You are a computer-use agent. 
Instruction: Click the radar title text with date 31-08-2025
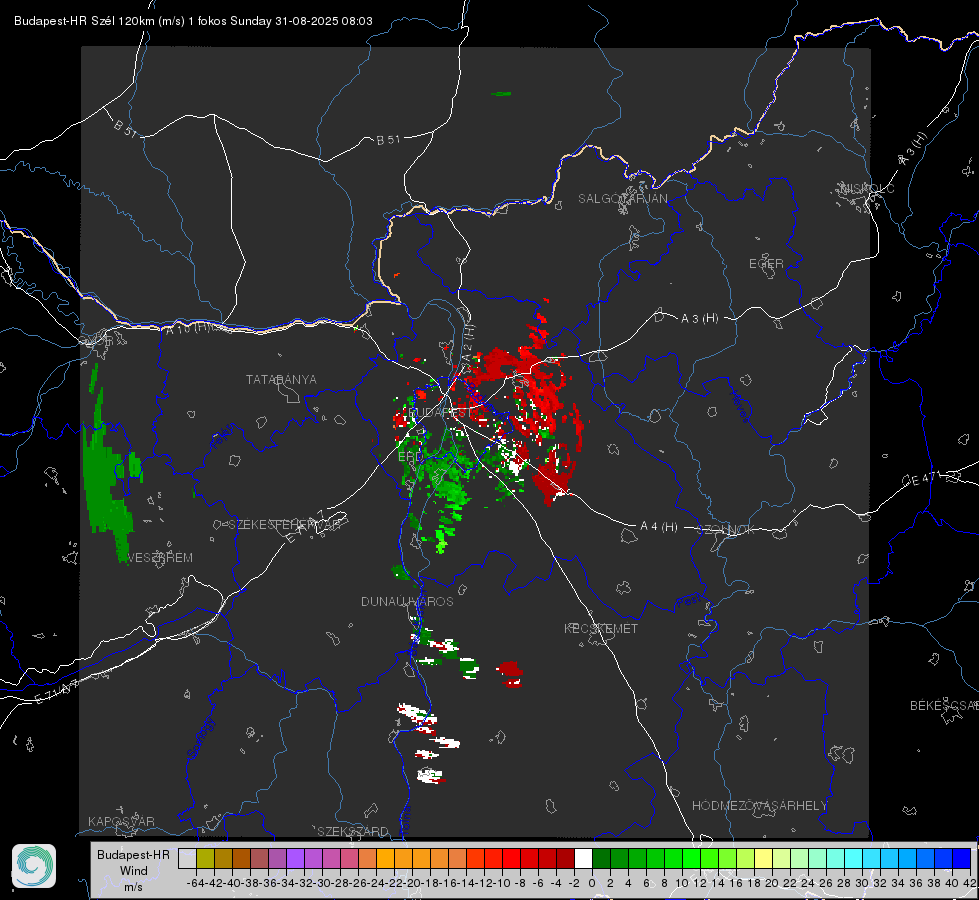point(193,21)
